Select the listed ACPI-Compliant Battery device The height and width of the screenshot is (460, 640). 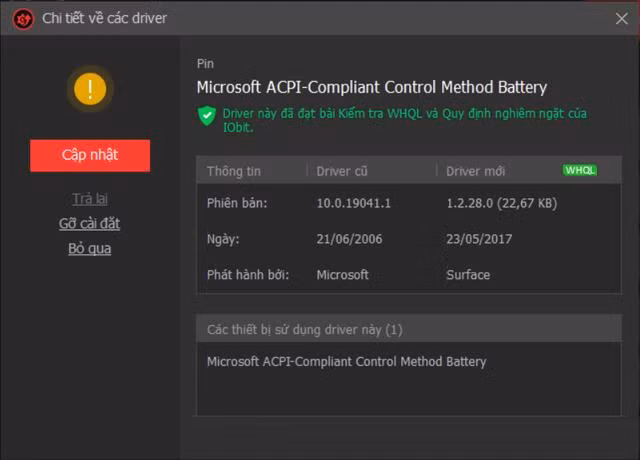347,362
